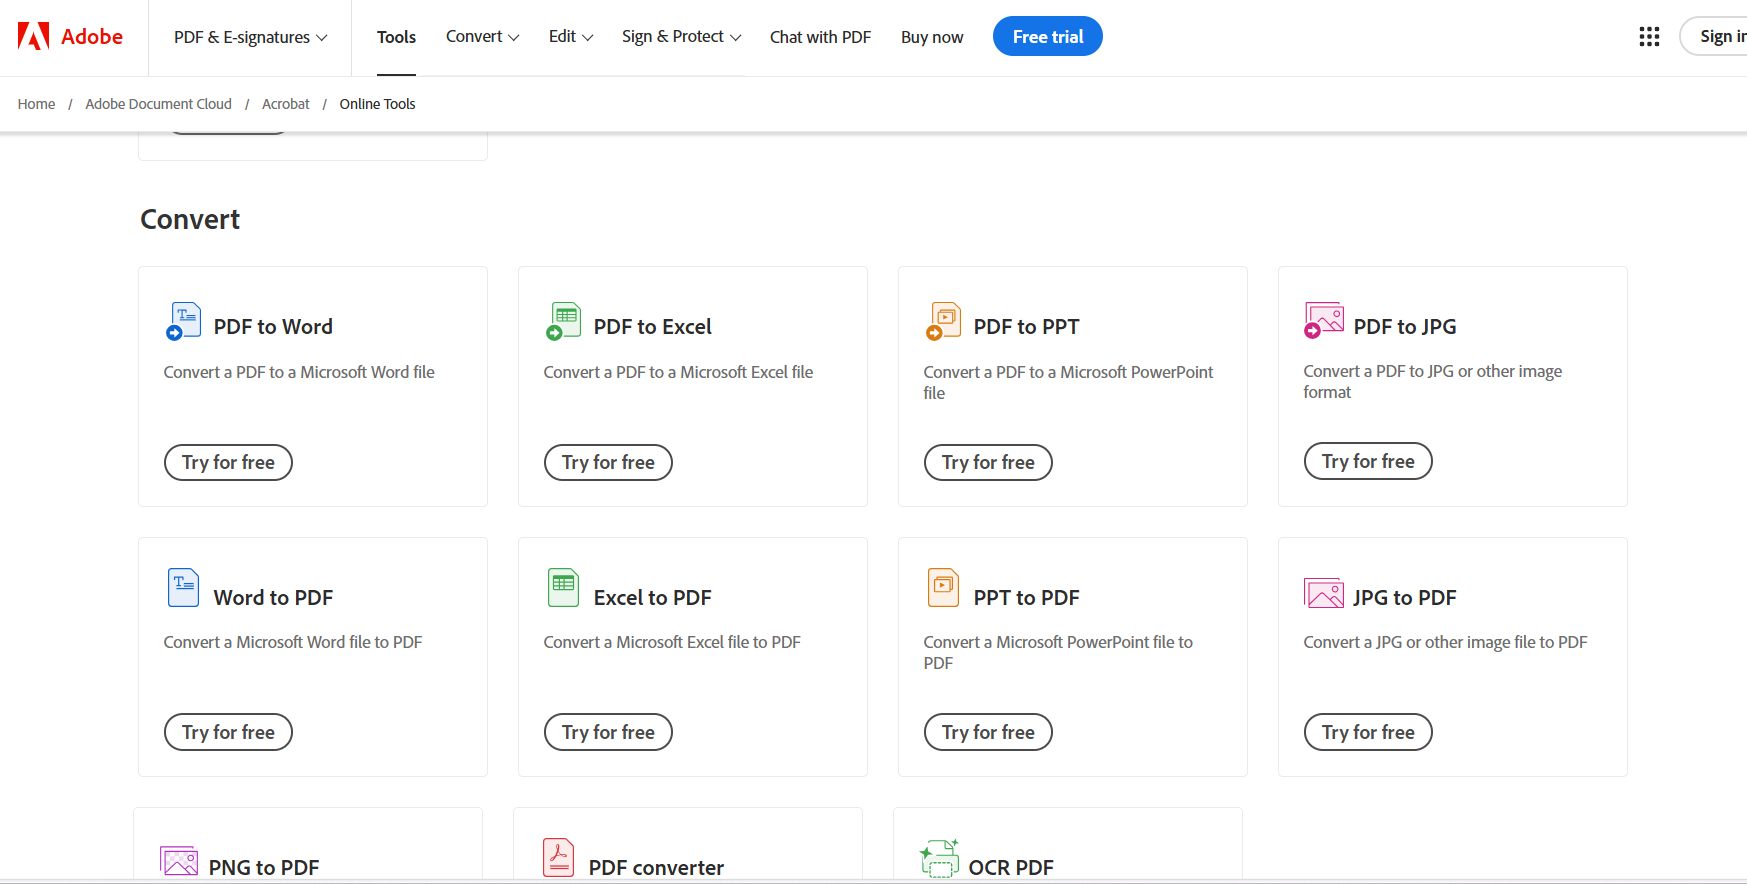
Task: Click the PPT to PDF icon
Action: [x=943, y=588]
